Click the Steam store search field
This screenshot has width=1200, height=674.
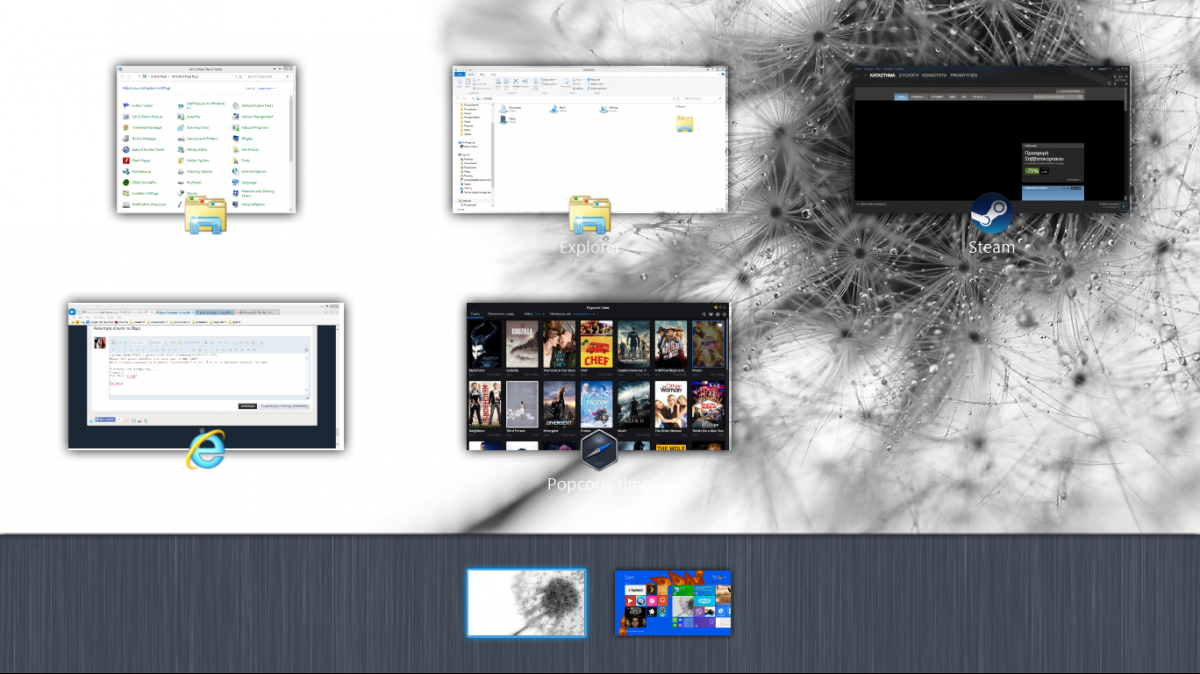tap(1061, 97)
